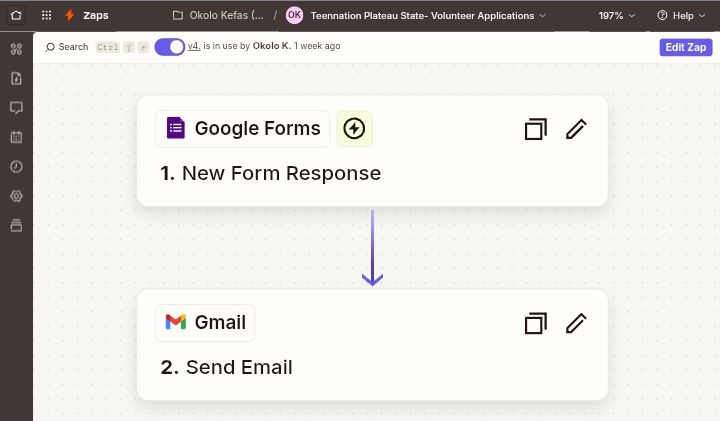Open the versions stack icon
This screenshot has height=421, width=720.
(16, 225)
